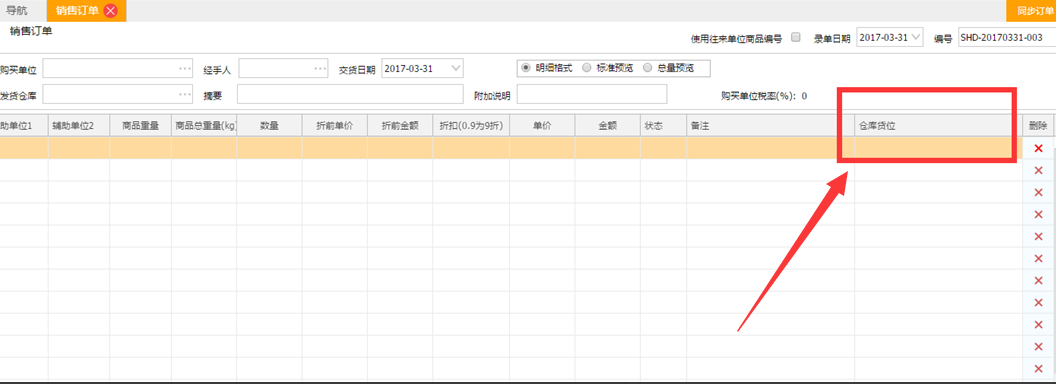Image resolution: width=1056 pixels, height=384 pixels.
Task: Focus the 附加说明 input field
Action: [x=592, y=94]
